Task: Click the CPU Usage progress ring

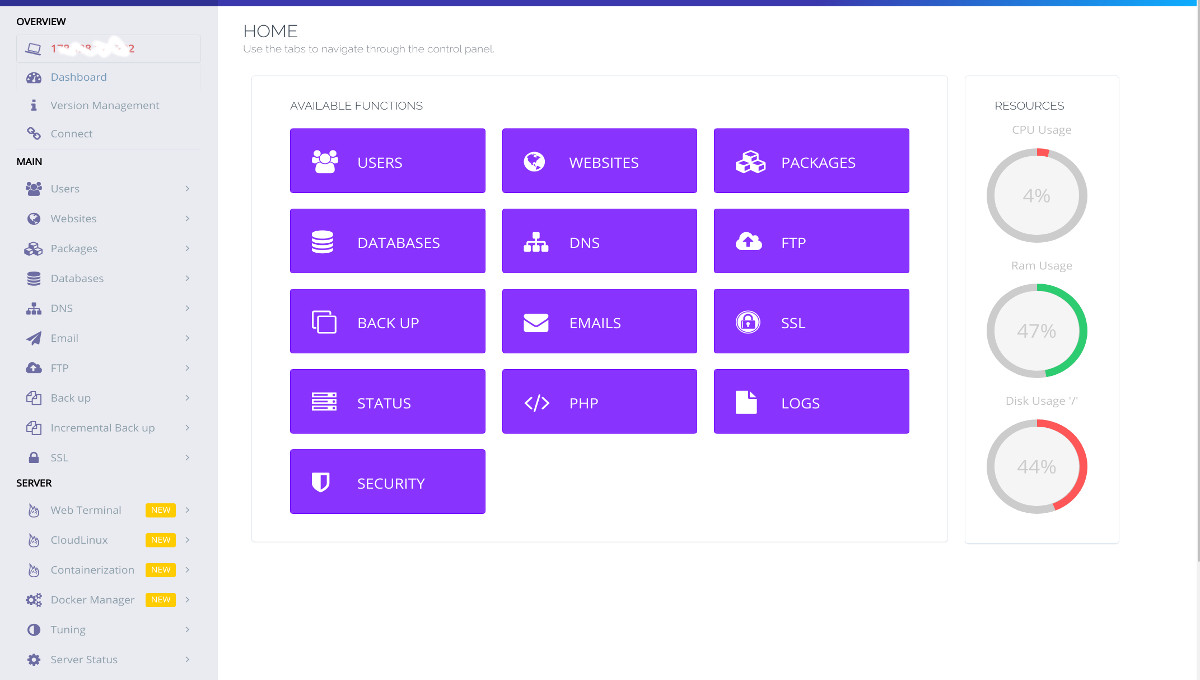Action: (1037, 195)
